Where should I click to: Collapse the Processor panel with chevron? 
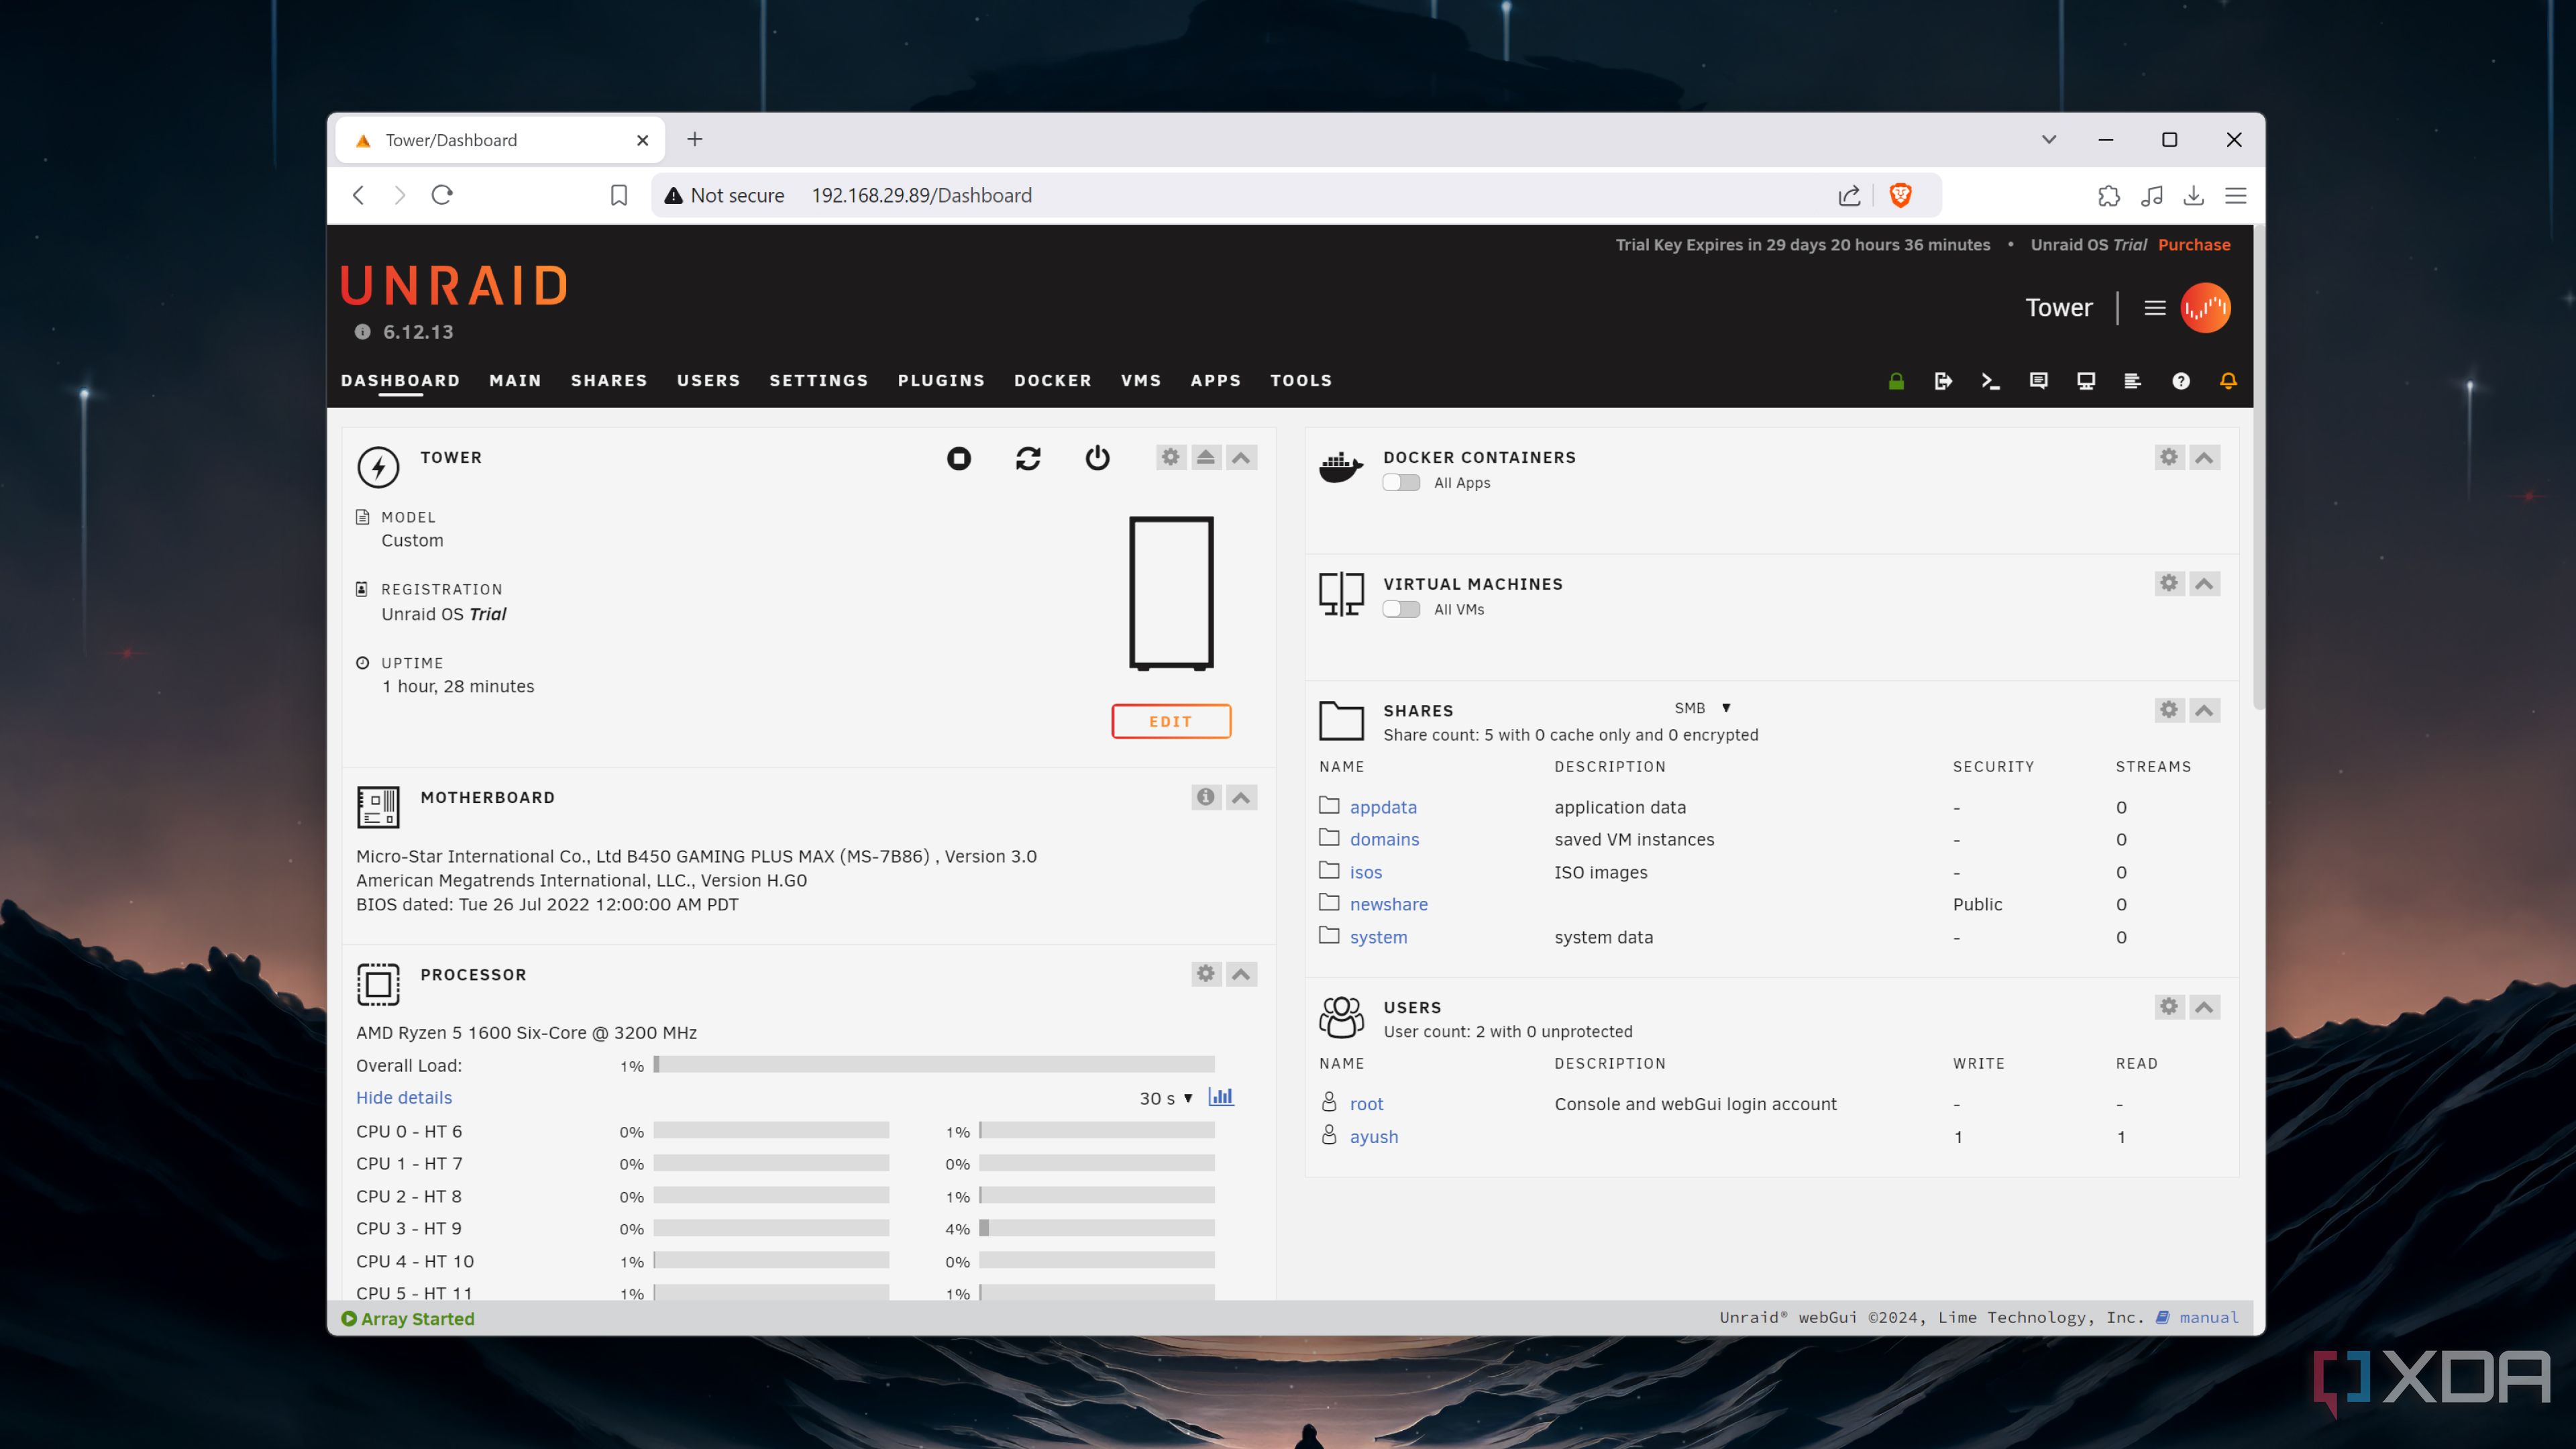(1241, 974)
